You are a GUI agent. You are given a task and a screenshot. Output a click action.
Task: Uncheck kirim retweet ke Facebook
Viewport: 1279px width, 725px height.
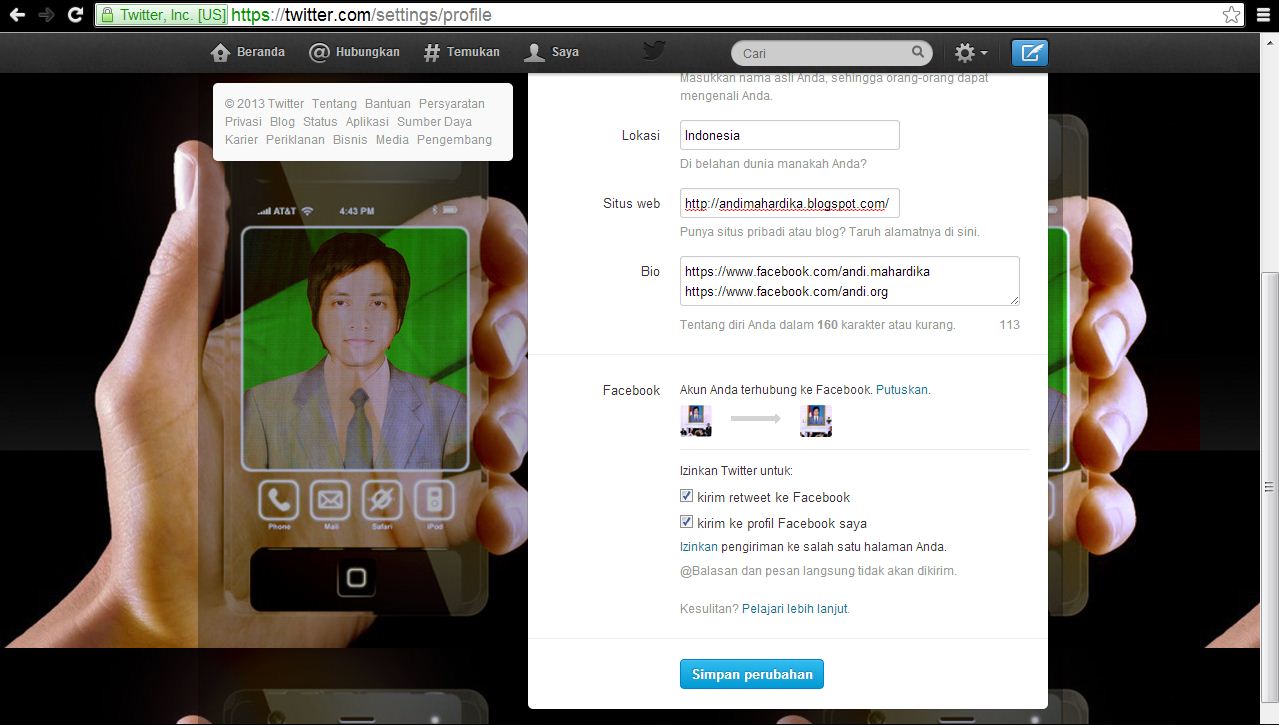pyautogui.click(x=686, y=496)
